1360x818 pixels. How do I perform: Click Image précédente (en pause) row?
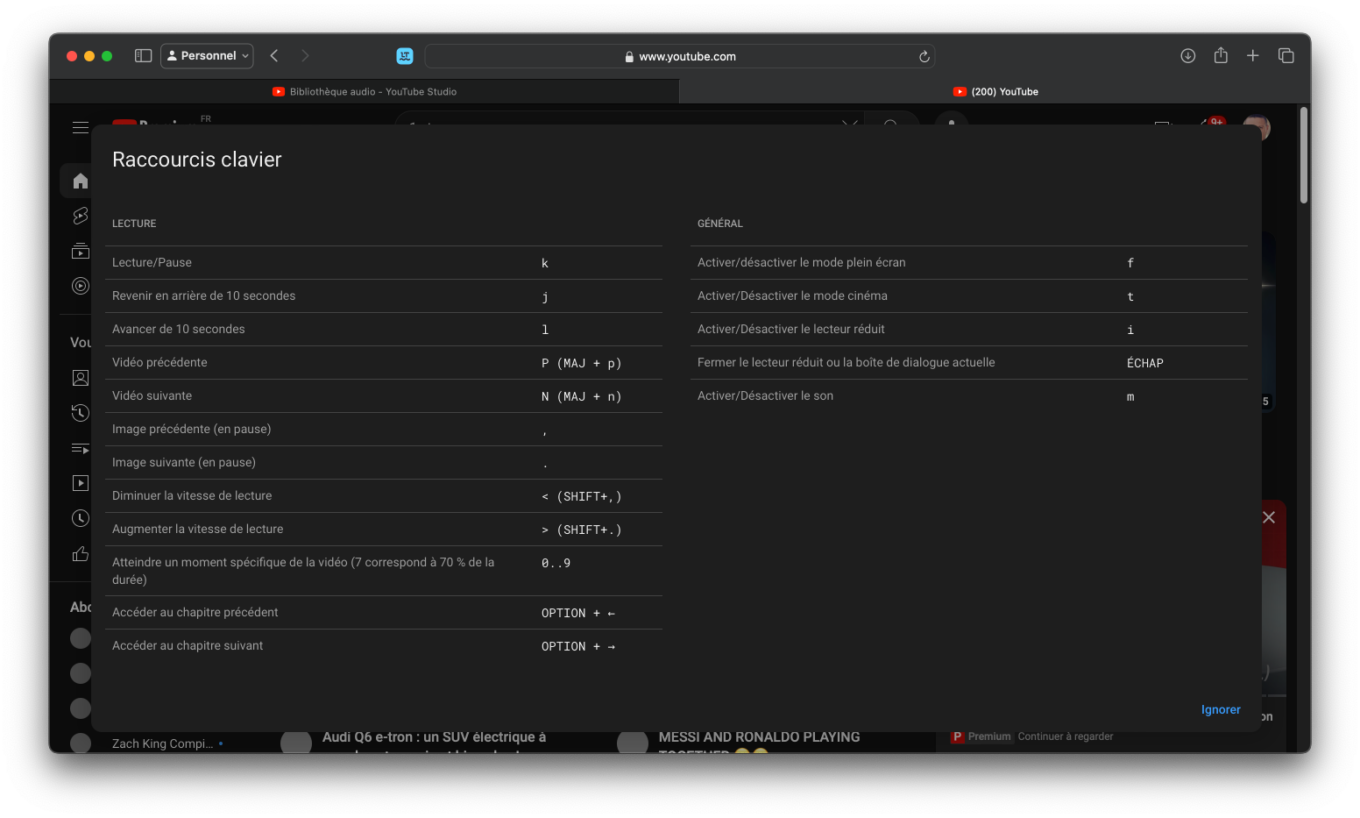tap(384, 429)
